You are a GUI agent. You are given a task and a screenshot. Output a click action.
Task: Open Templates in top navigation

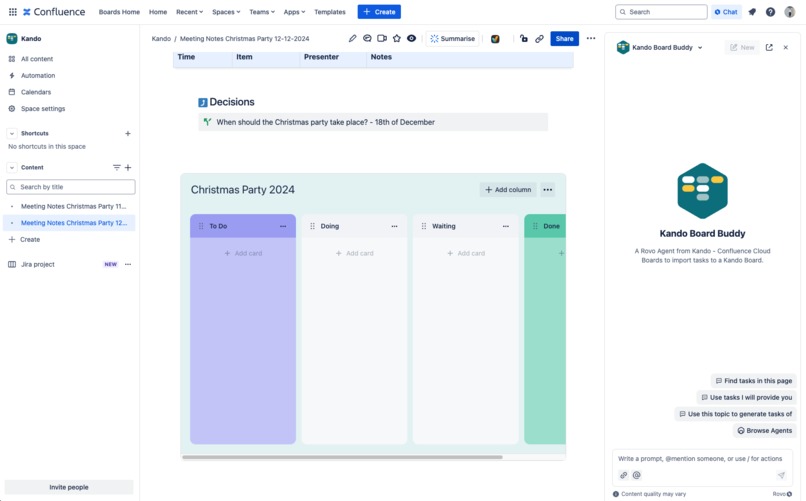330,12
